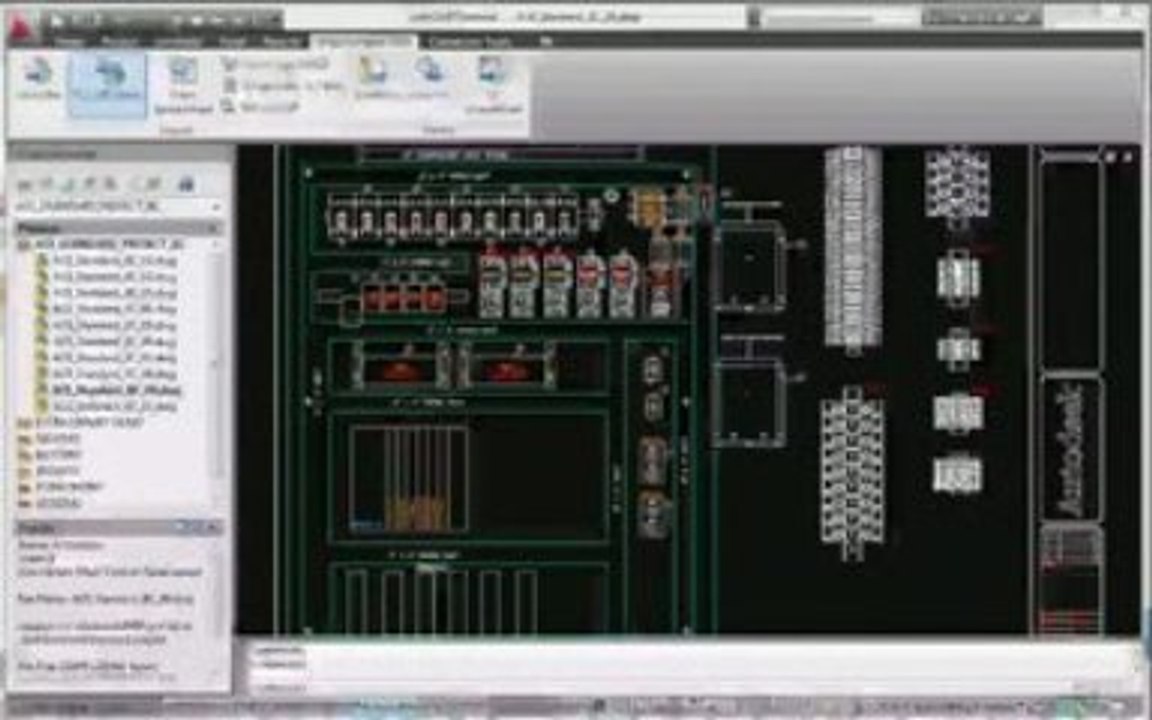Switch to the Panel ribbon tab
This screenshot has width=1152, height=720.
click(x=232, y=42)
